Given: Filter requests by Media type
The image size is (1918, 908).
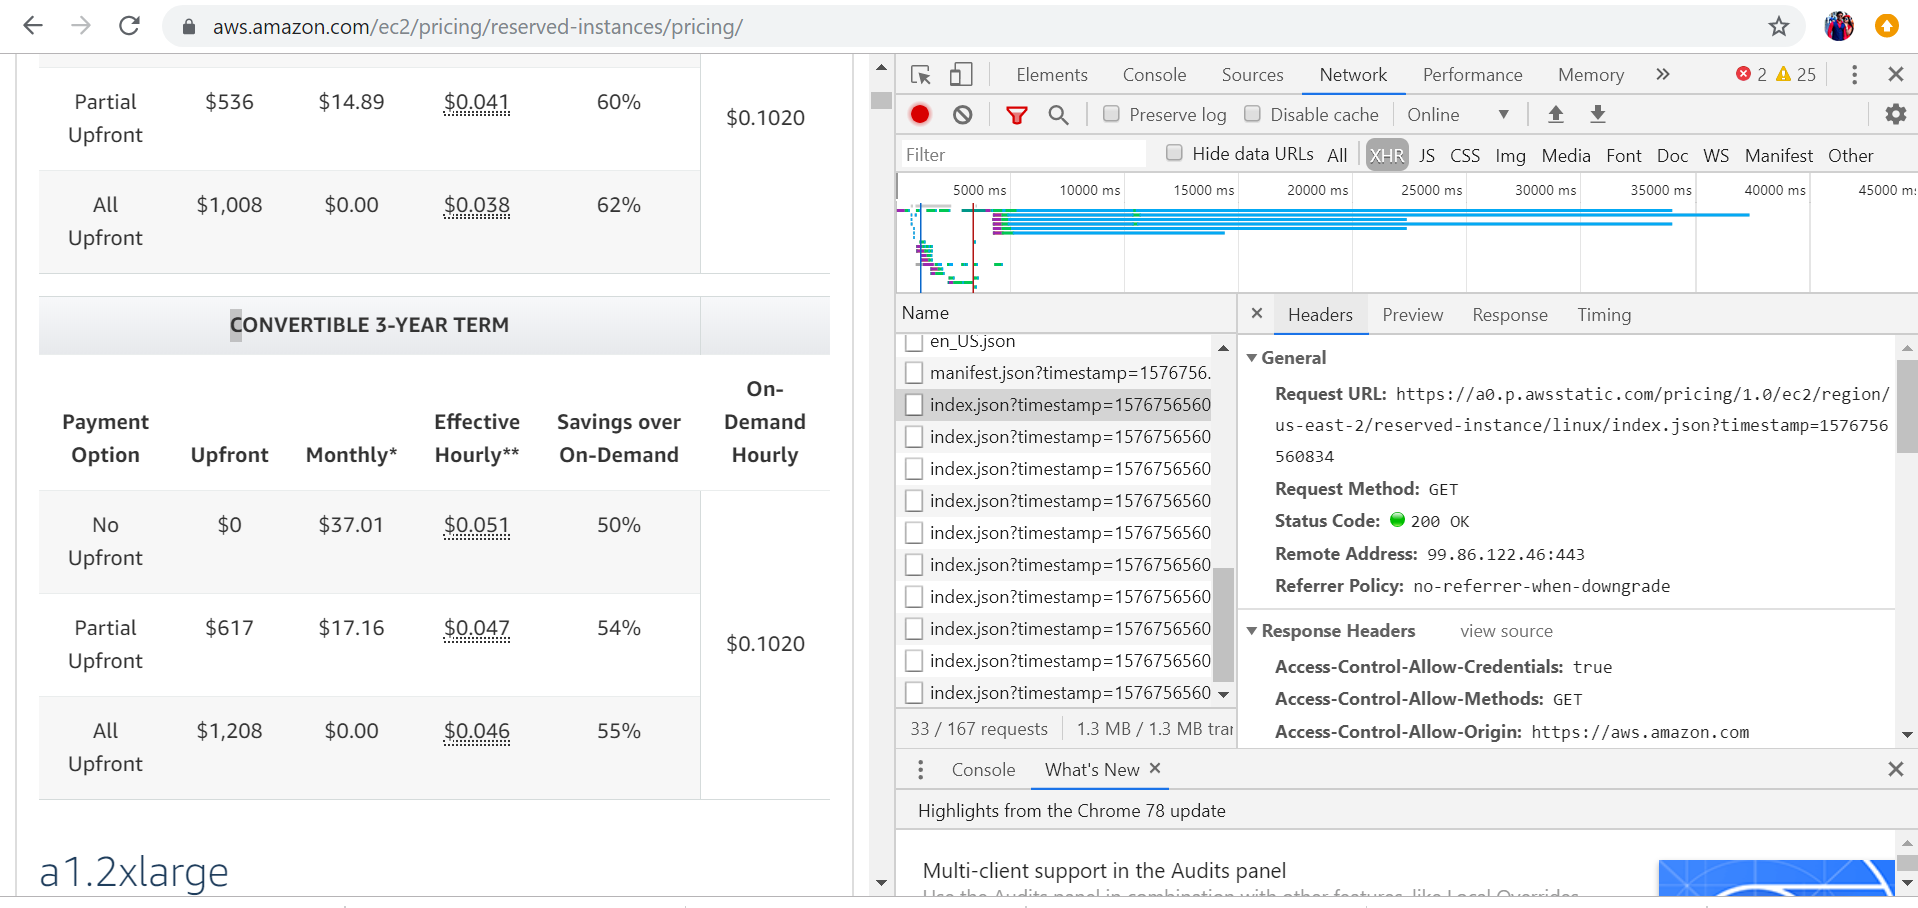Looking at the screenshot, I should 1566,155.
